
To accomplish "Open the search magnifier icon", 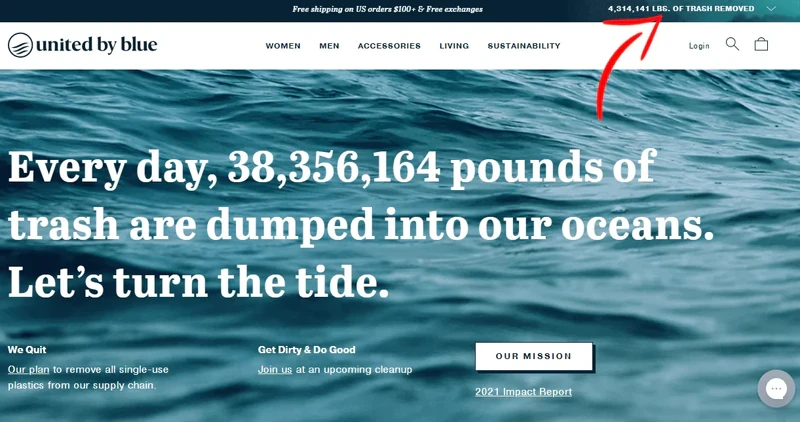I will point(732,44).
